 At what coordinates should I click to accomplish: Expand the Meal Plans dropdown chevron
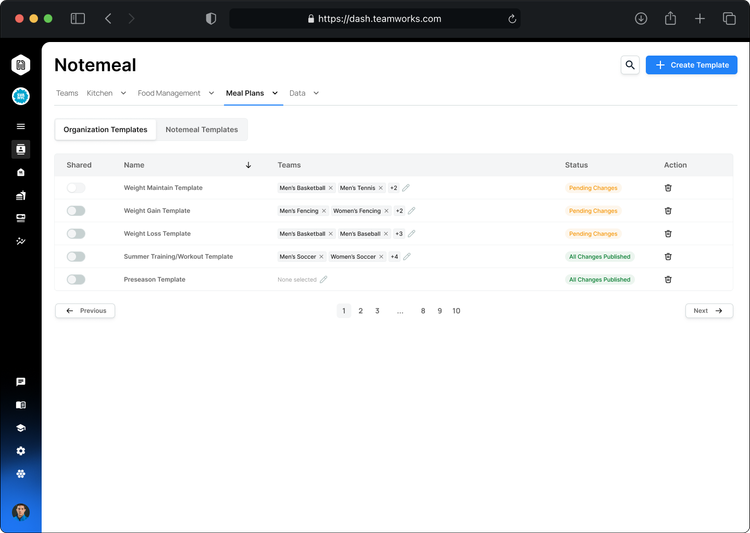[x=275, y=93]
